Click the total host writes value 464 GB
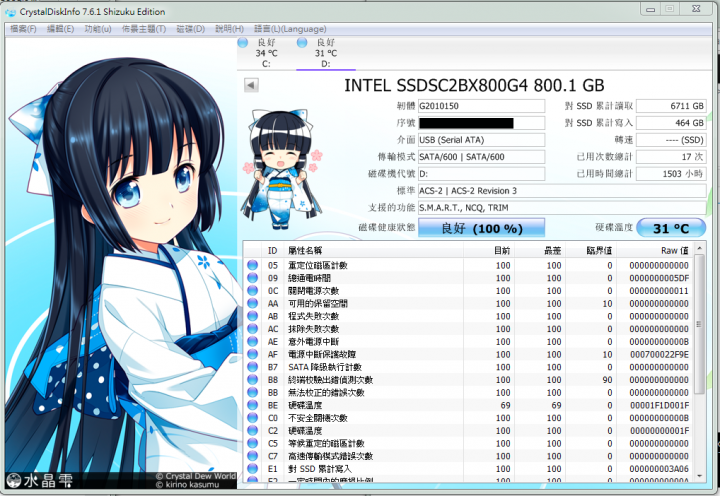Viewport: 720px width, 496px height. (x=671, y=123)
